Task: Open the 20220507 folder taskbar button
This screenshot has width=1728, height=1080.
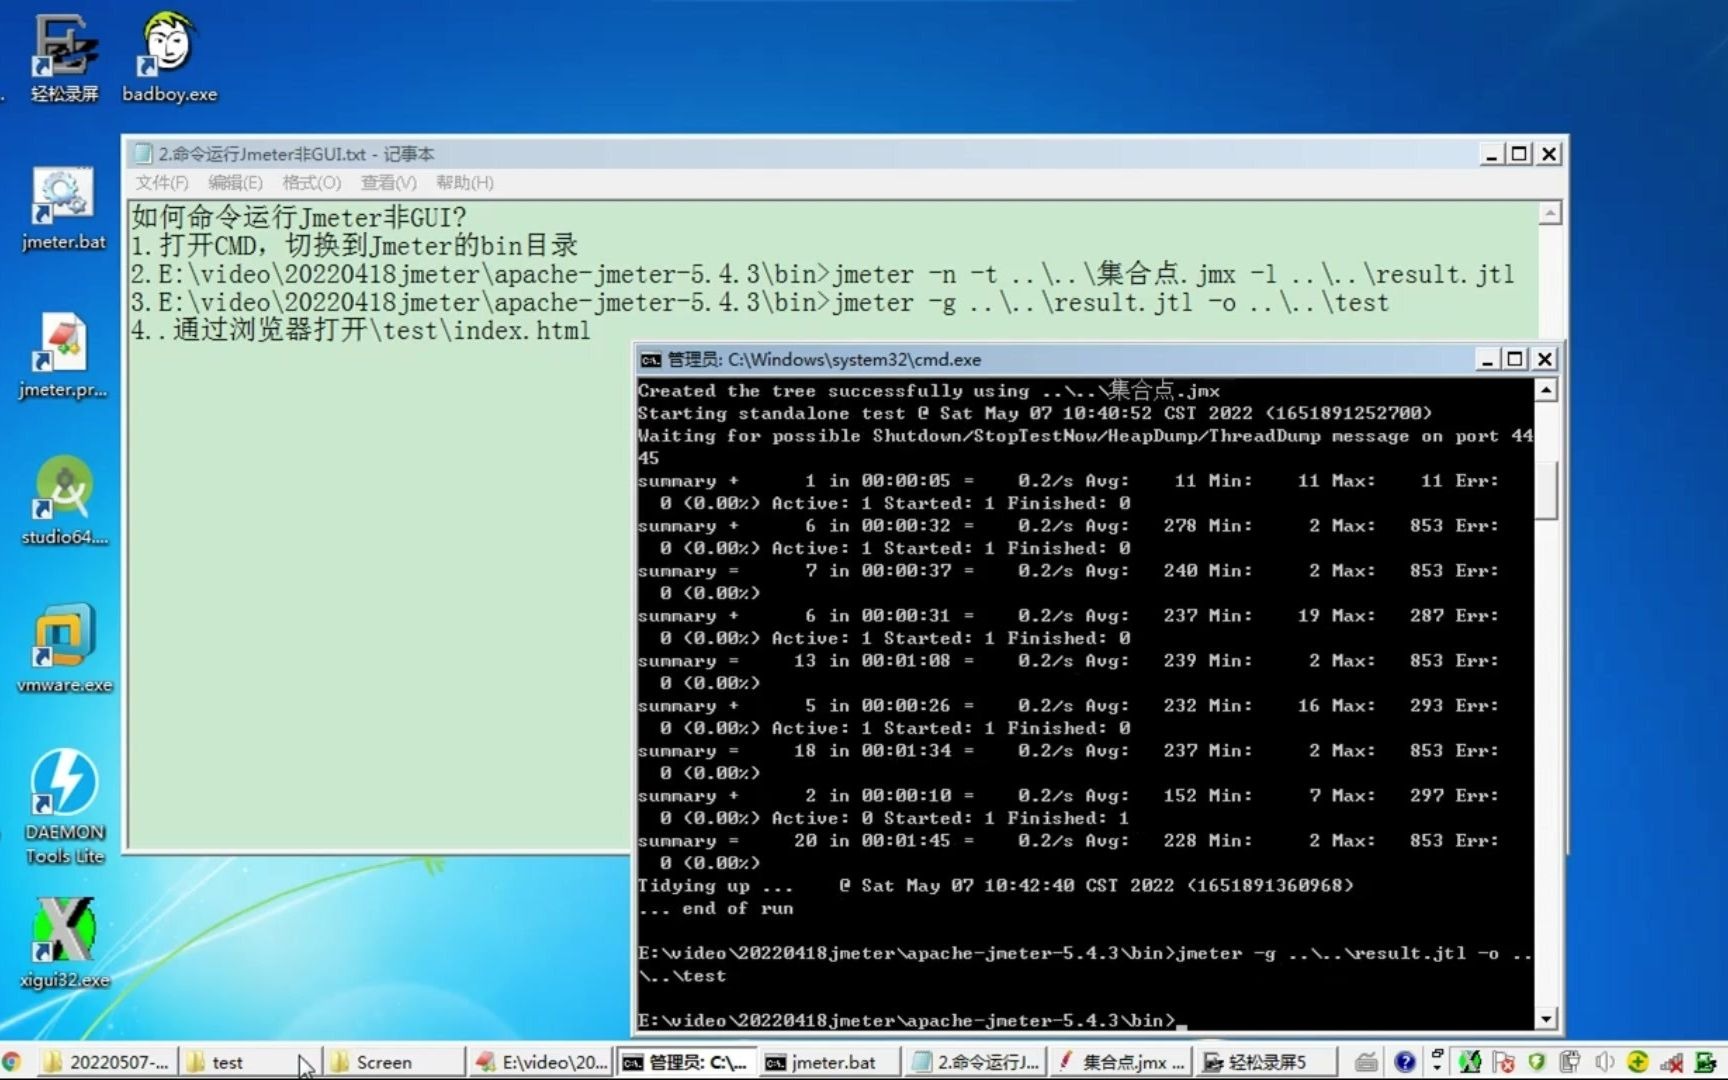Action: click(x=107, y=1062)
